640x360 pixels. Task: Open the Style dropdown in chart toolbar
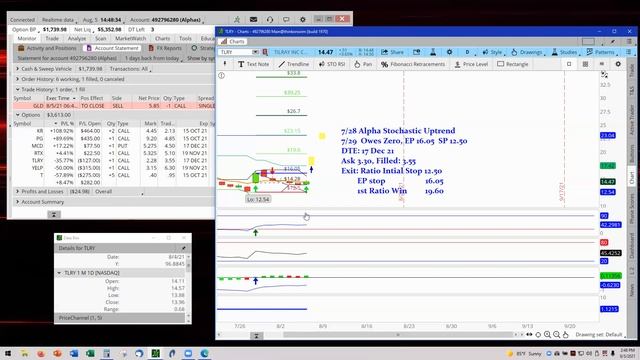[493, 52]
